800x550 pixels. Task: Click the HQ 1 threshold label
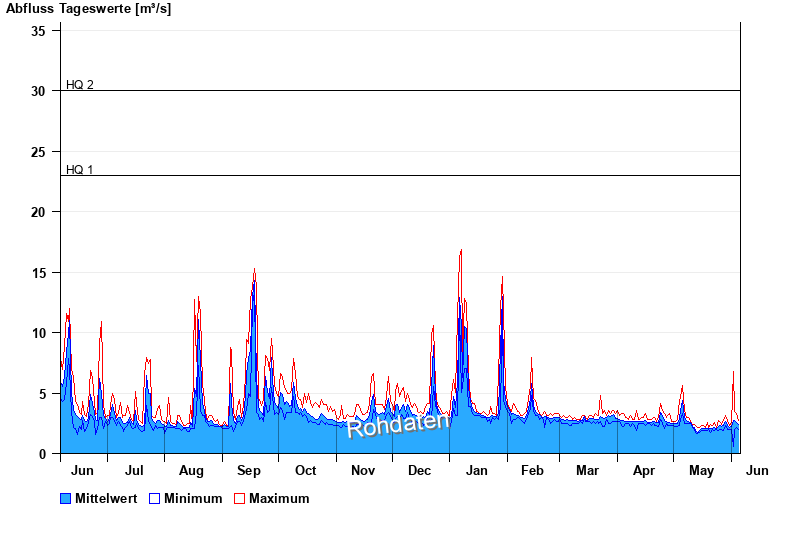pos(80,170)
